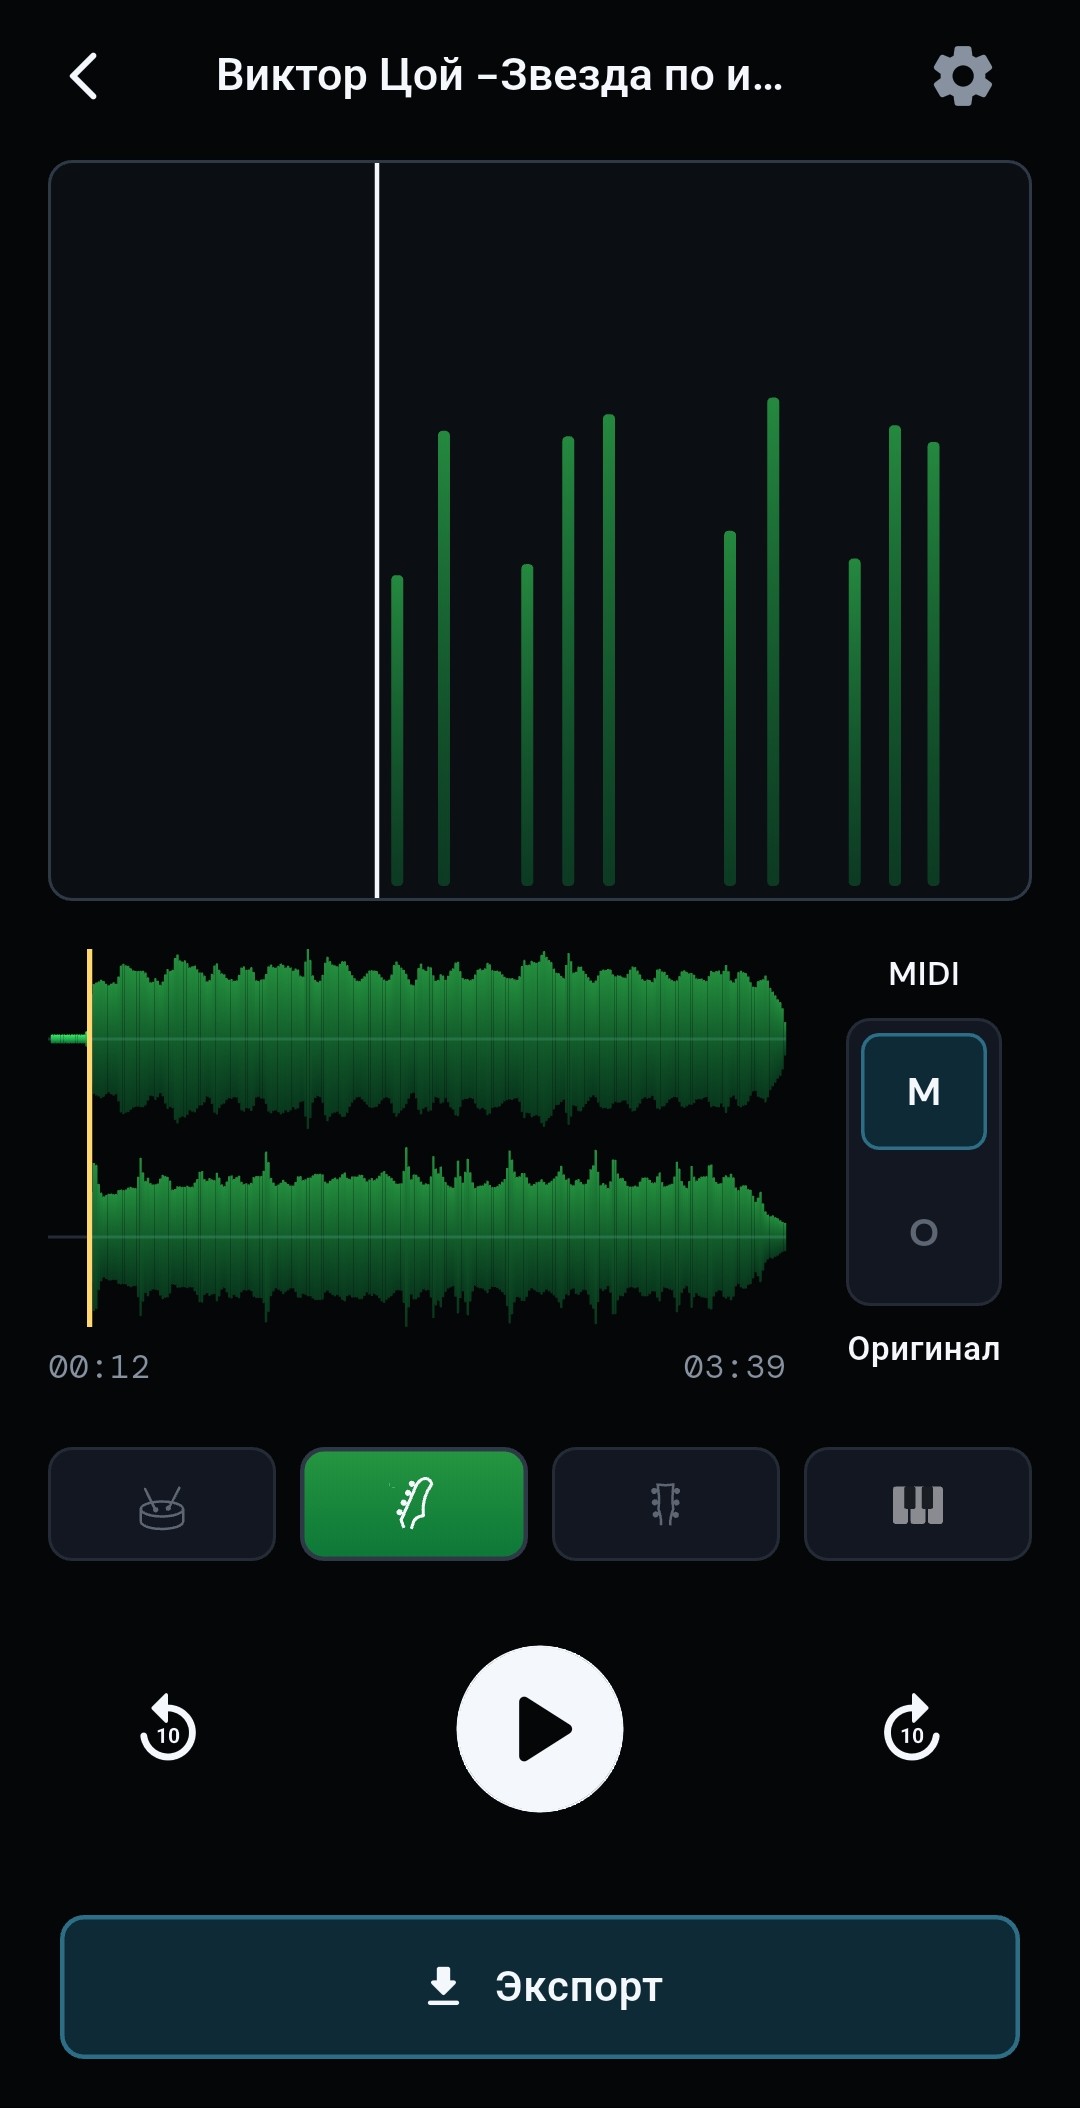
Task: Select the drums instrument track
Action: (162, 1504)
